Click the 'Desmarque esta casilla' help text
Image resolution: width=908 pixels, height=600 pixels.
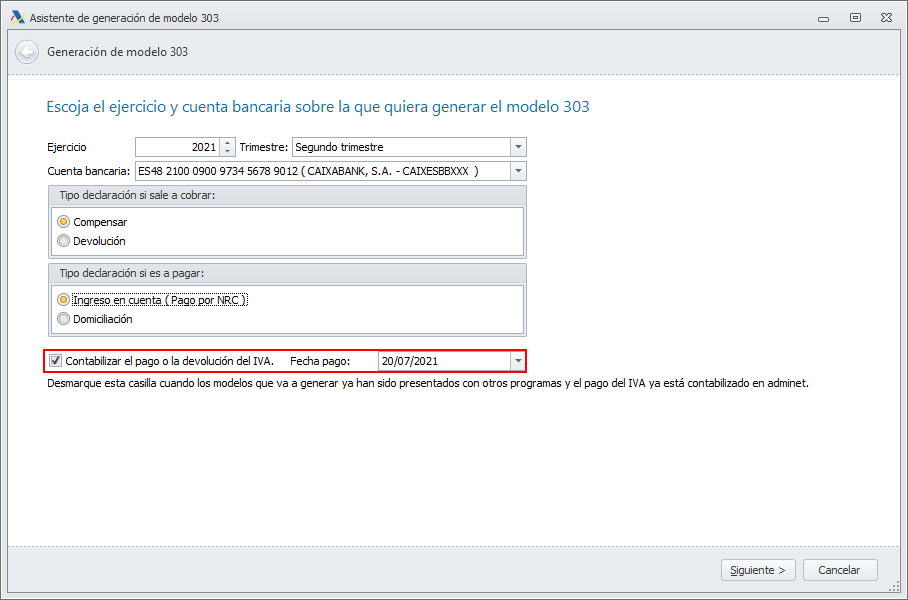click(x=428, y=383)
